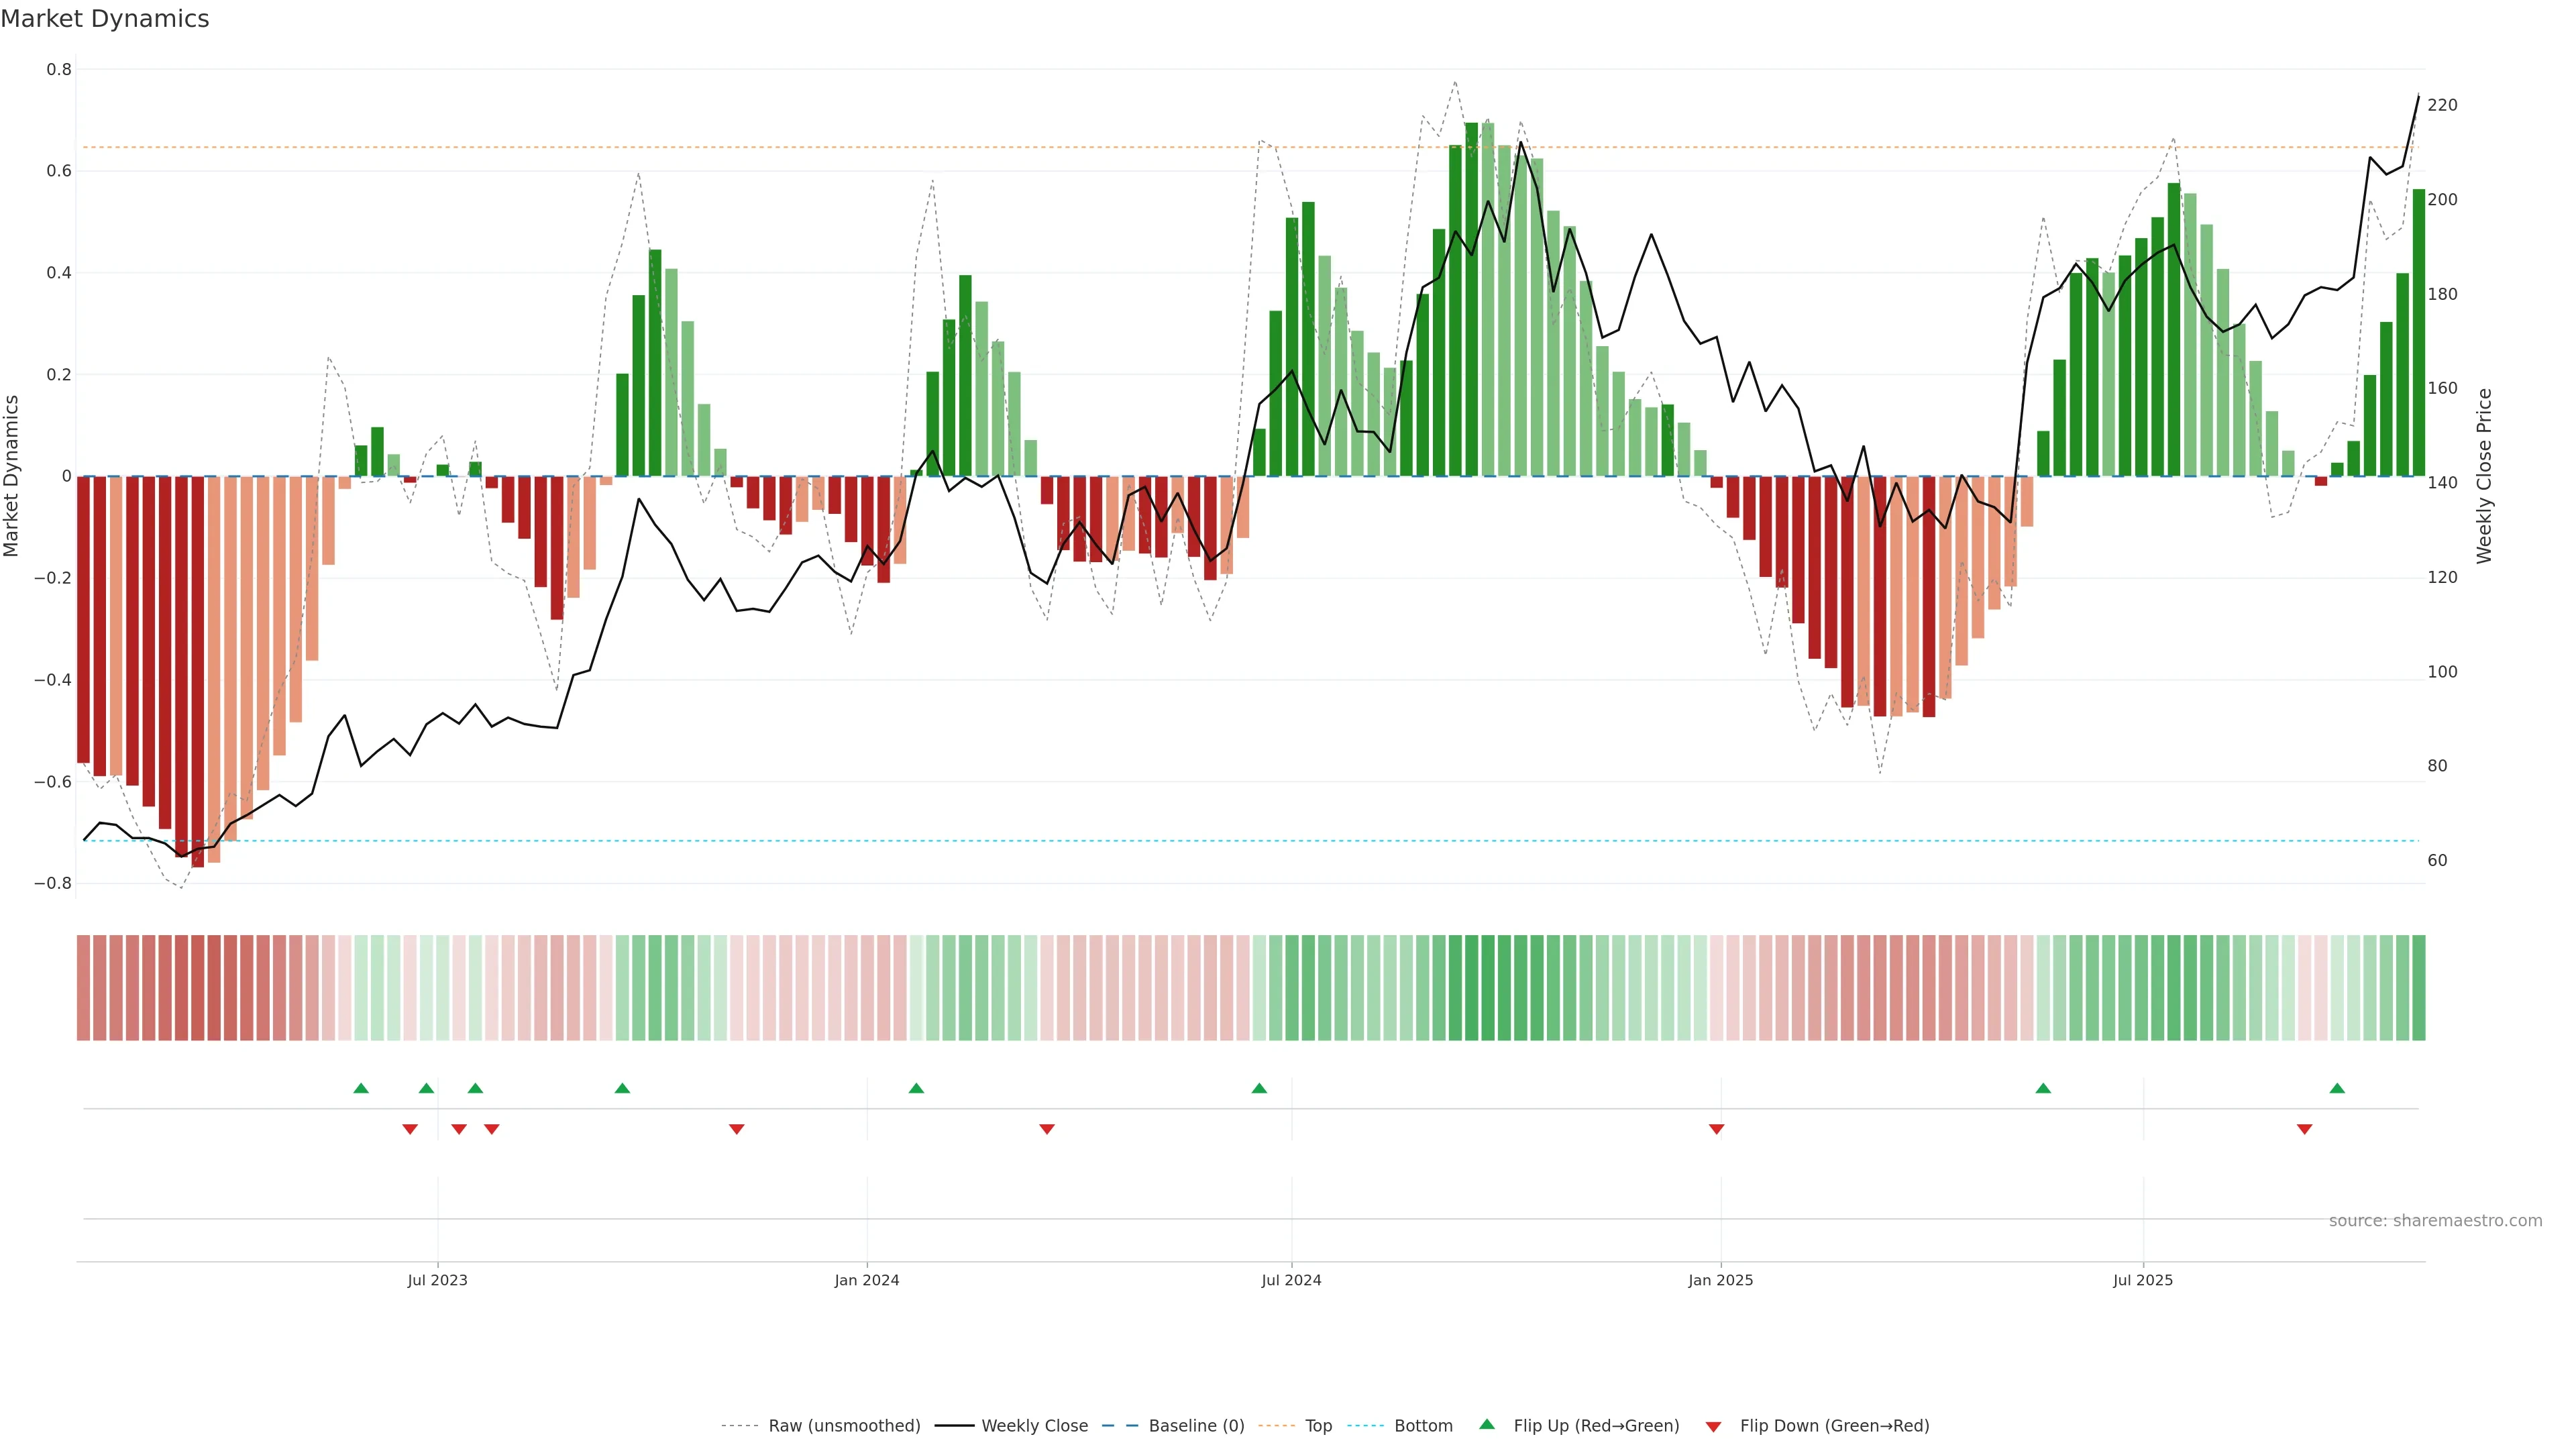This screenshot has width=2576, height=1449.
Task: Click the Jan 2025 x-axis label
Action: [1720, 1280]
